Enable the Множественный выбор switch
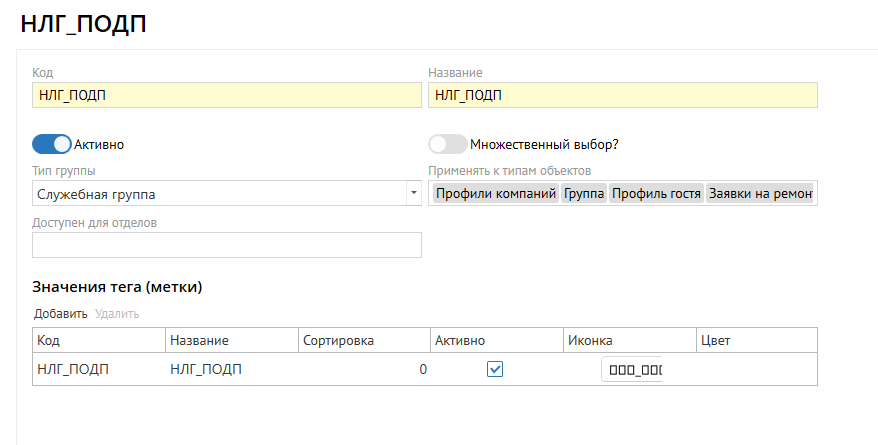The height and width of the screenshot is (445, 878). coord(447,144)
